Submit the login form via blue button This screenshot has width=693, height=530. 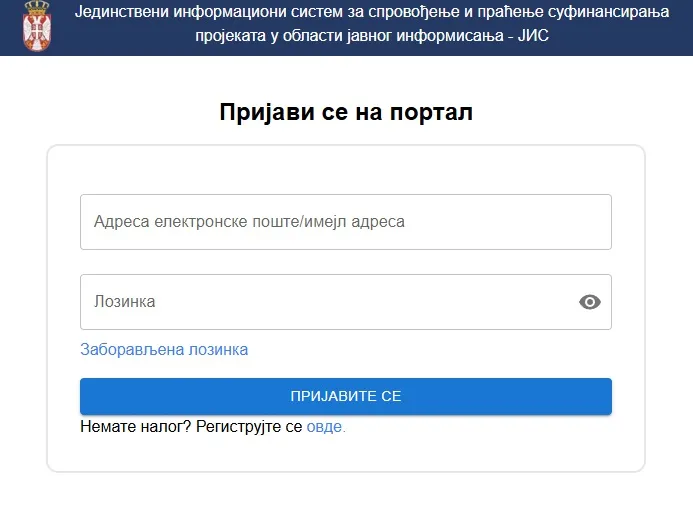coord(345,396)
